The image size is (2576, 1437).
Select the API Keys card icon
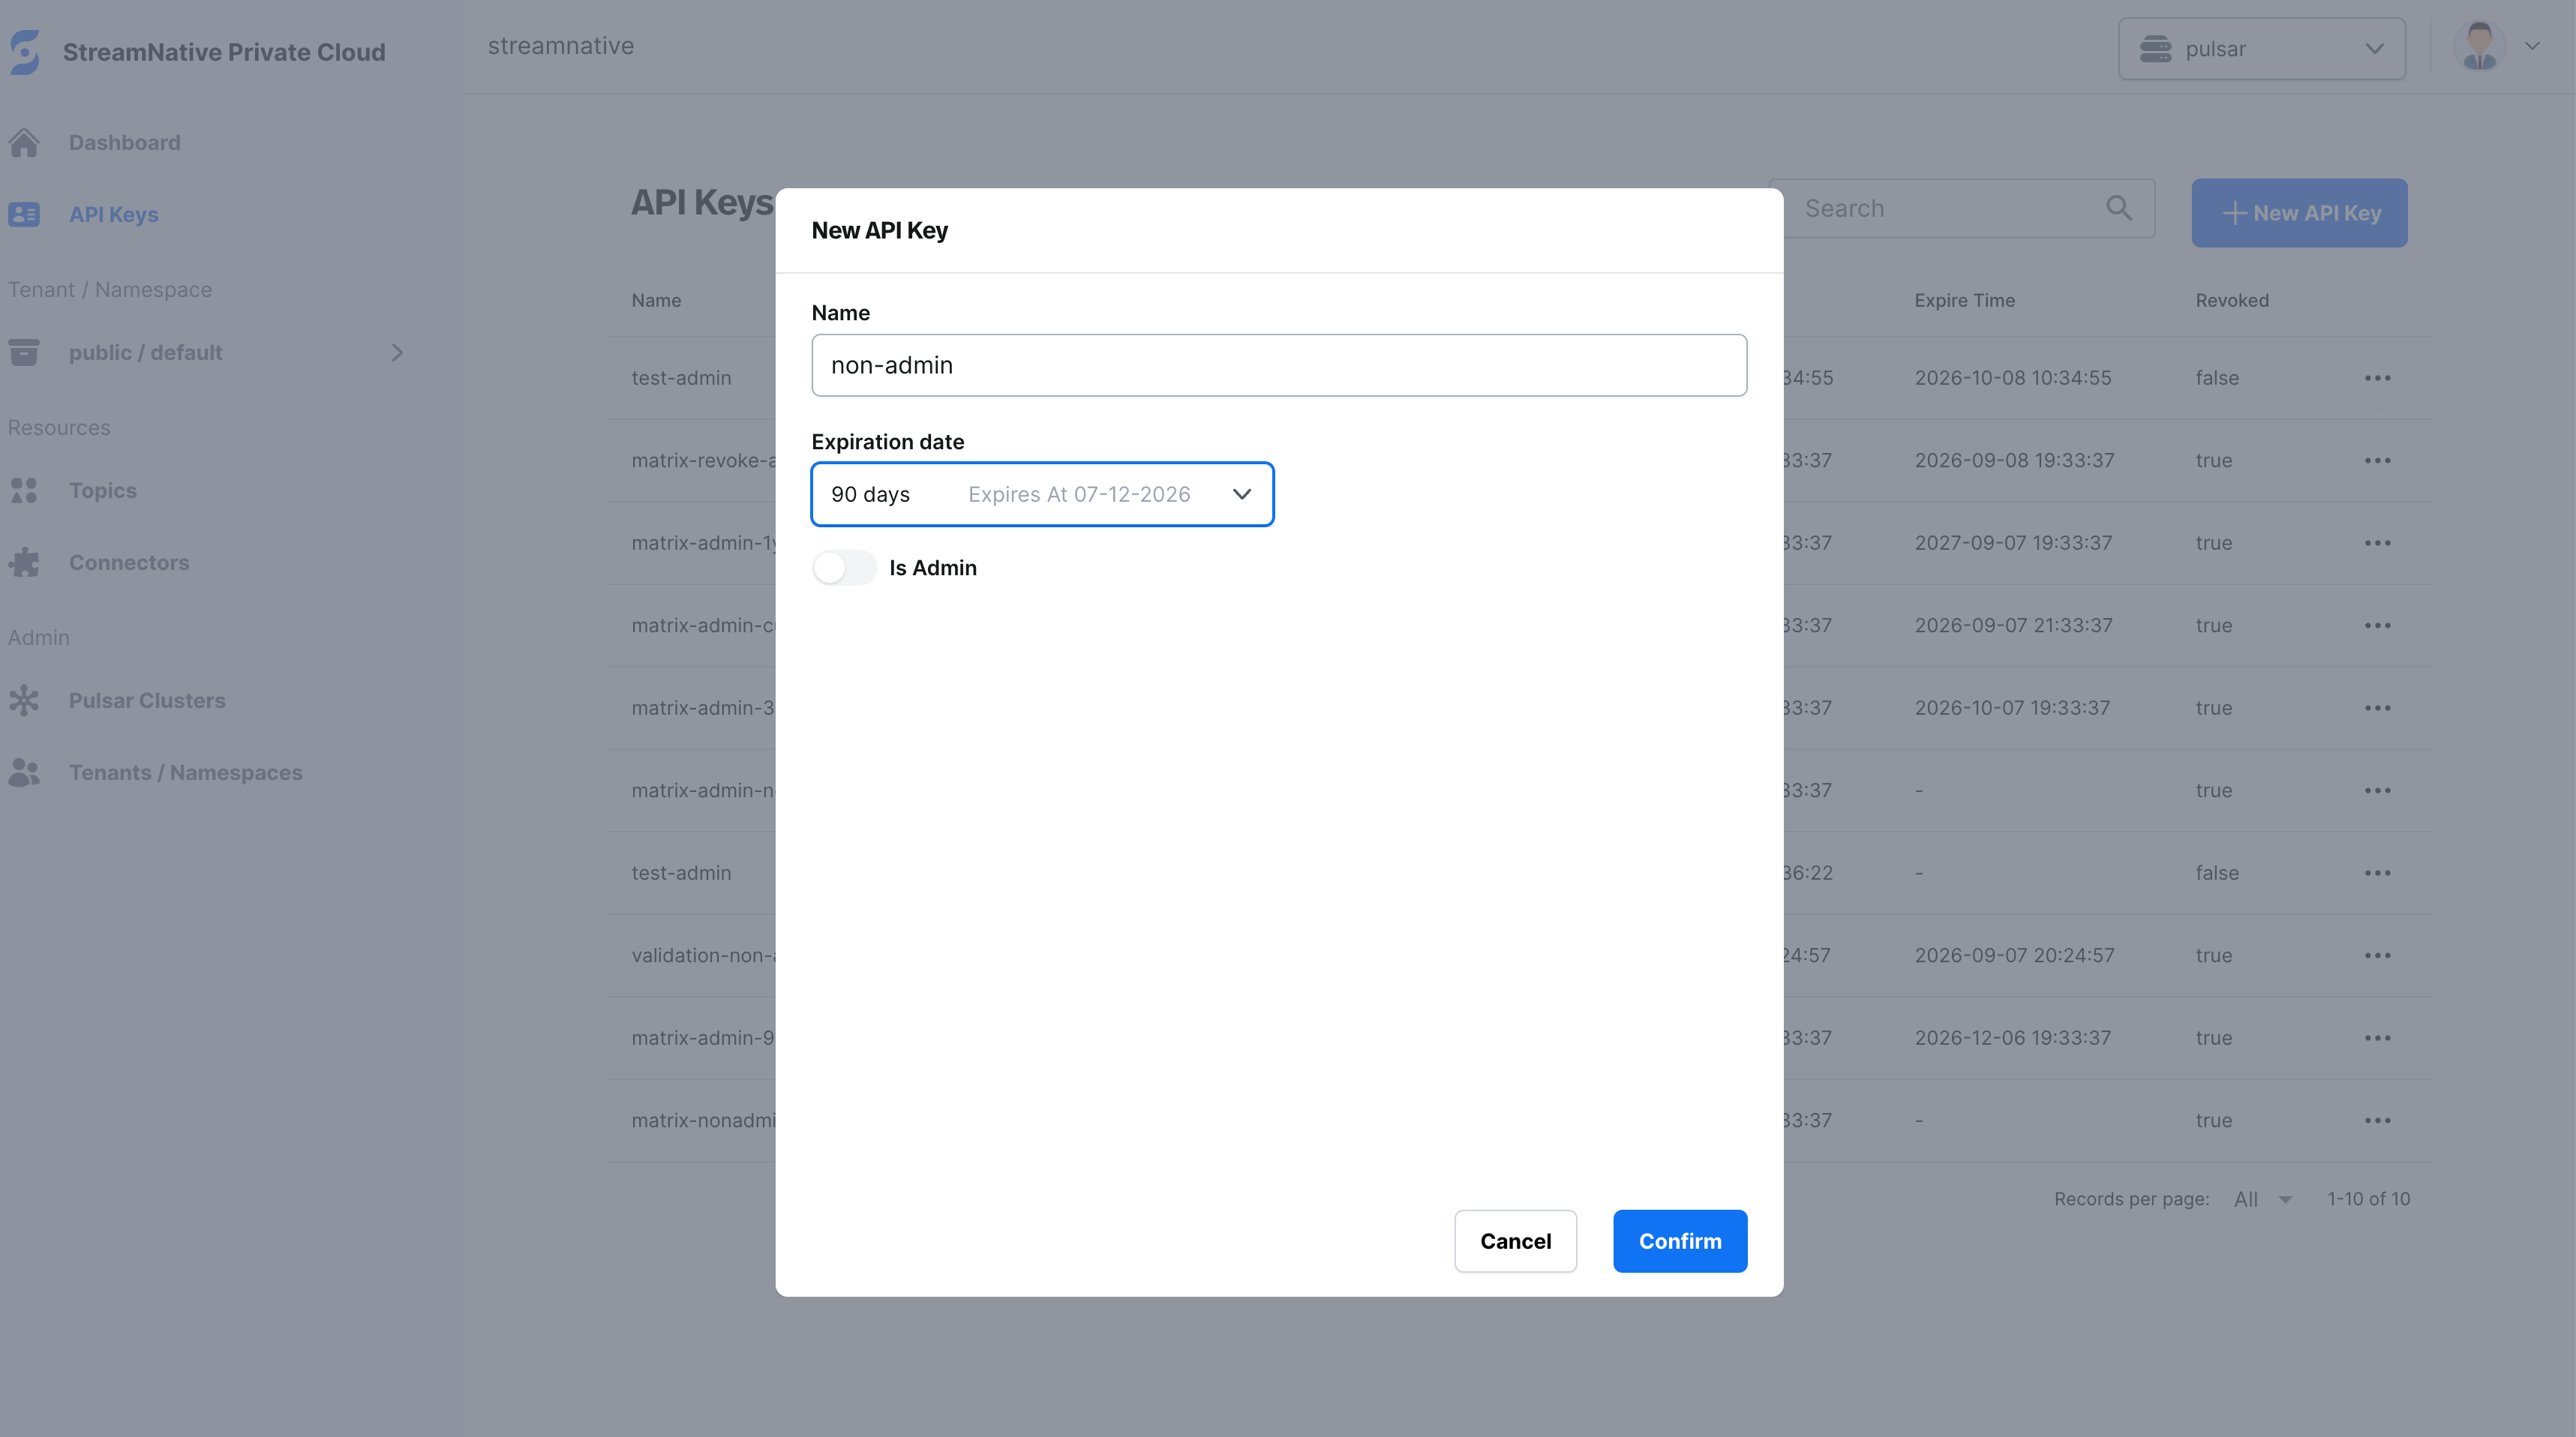click(24, 214)
